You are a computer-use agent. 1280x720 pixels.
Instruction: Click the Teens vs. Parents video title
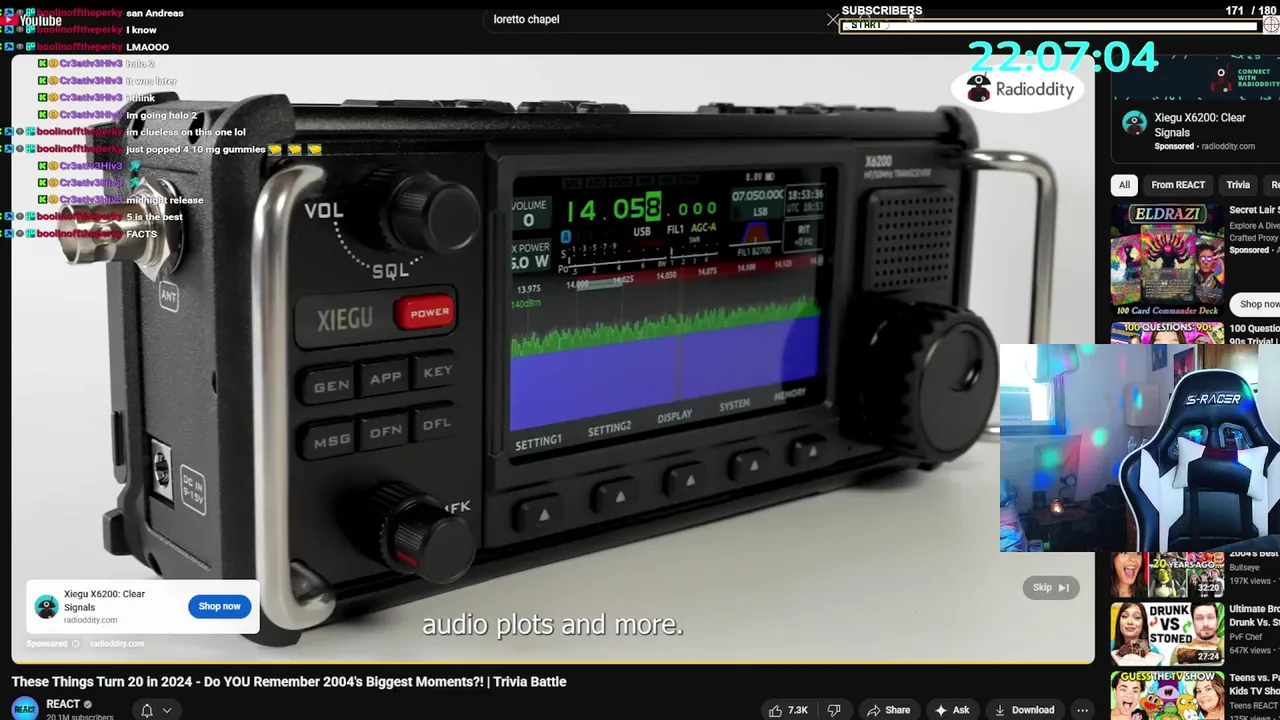click(1254, 685)
